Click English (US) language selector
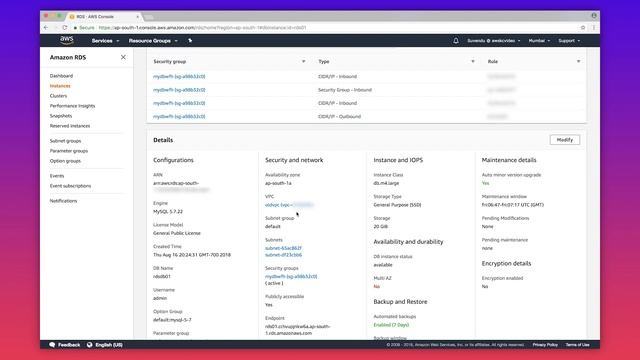640x360 pixels. click(x=109, y=345)
